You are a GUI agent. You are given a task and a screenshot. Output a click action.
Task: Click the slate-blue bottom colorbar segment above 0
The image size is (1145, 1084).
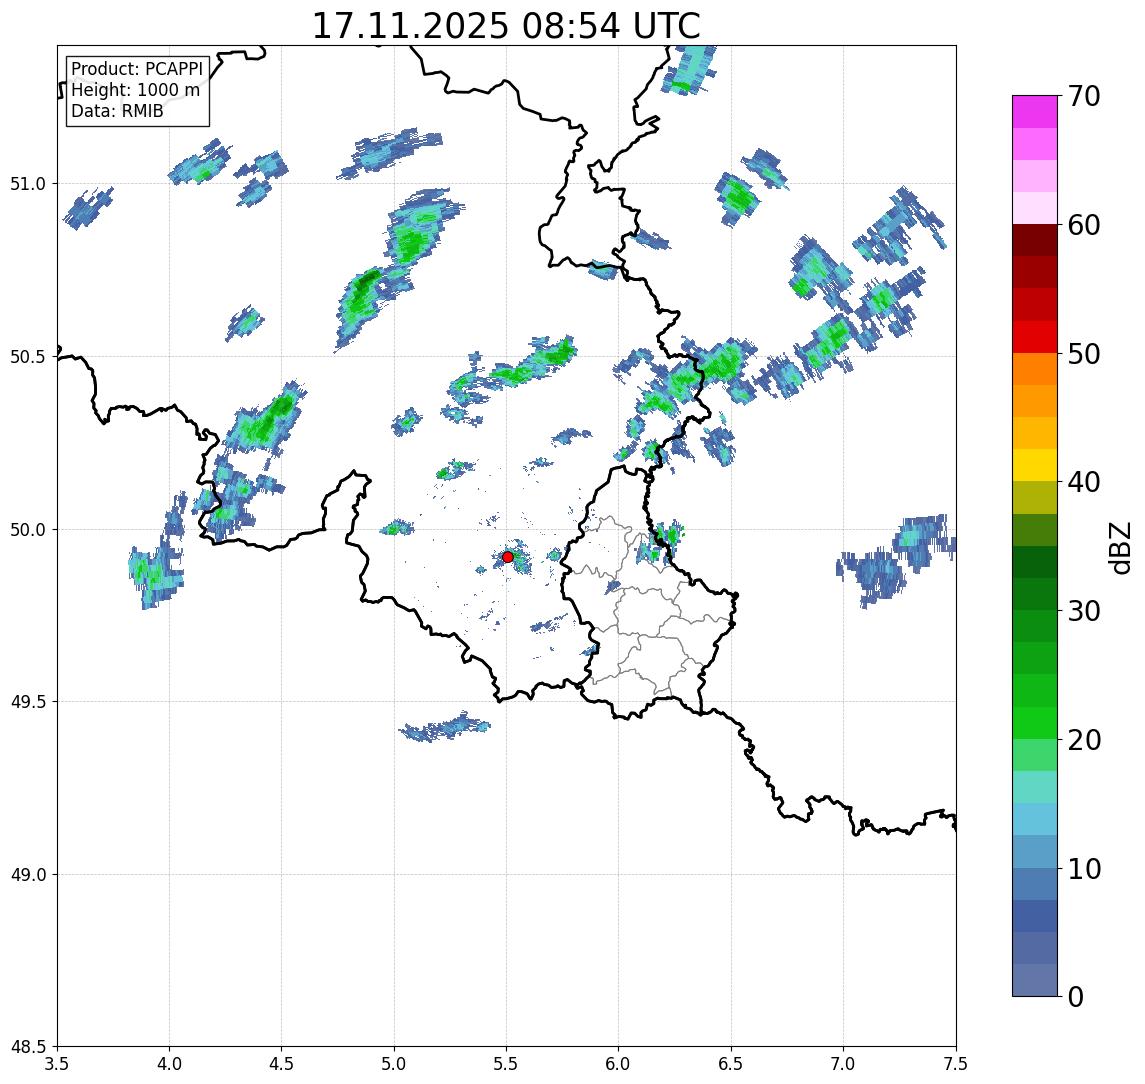click(1035, 980)
